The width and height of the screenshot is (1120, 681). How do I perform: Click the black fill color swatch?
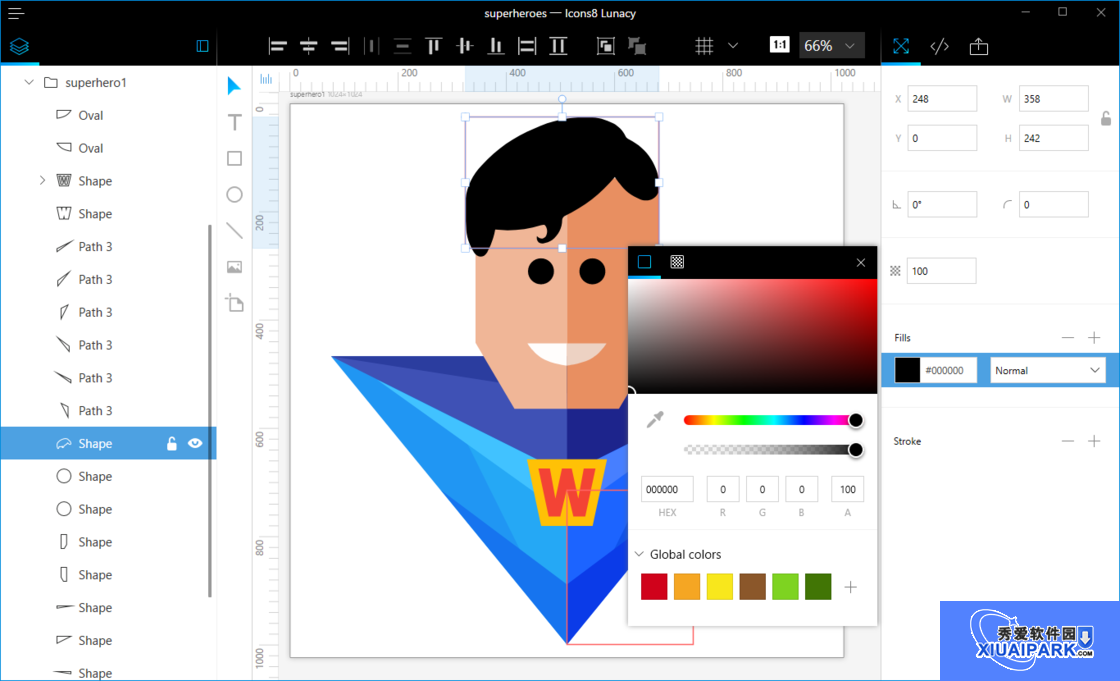point(907,370)
